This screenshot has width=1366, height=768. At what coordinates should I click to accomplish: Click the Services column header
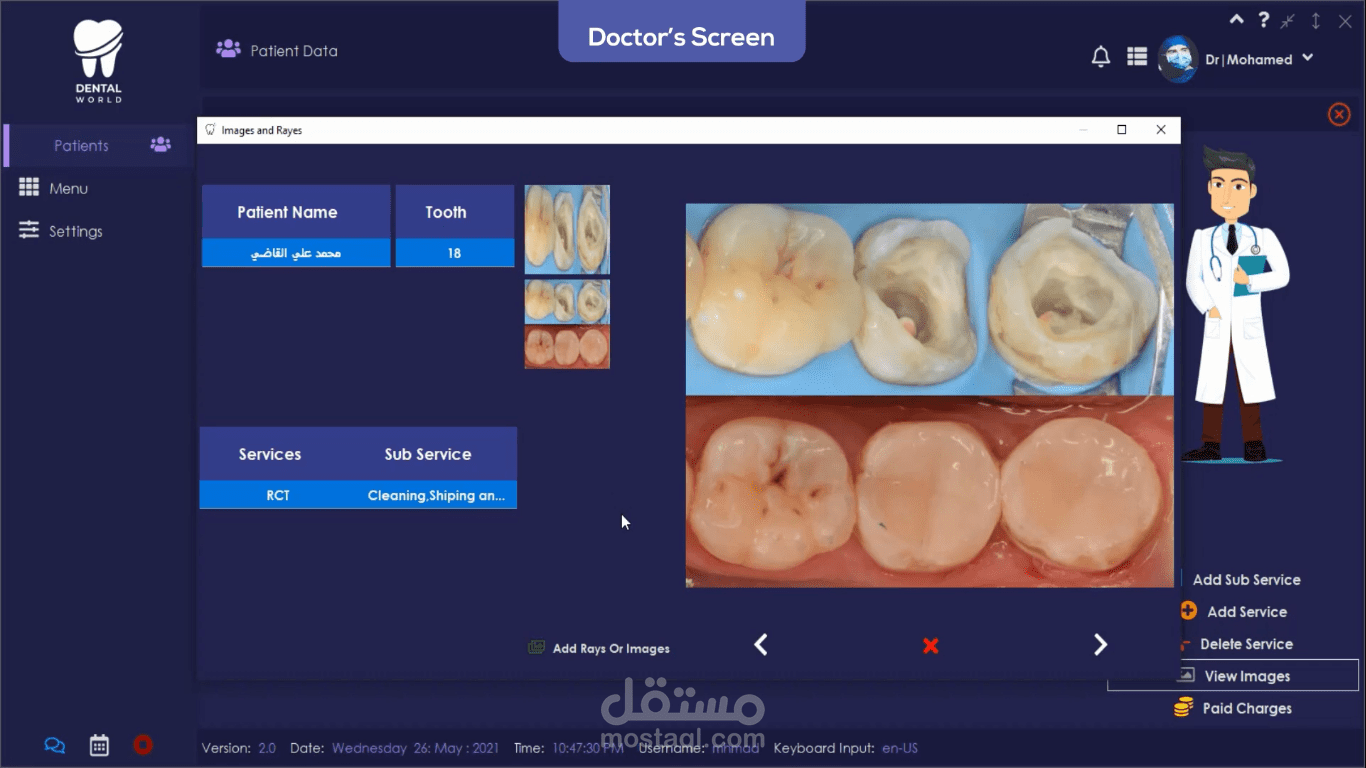(x=270, y=454)
